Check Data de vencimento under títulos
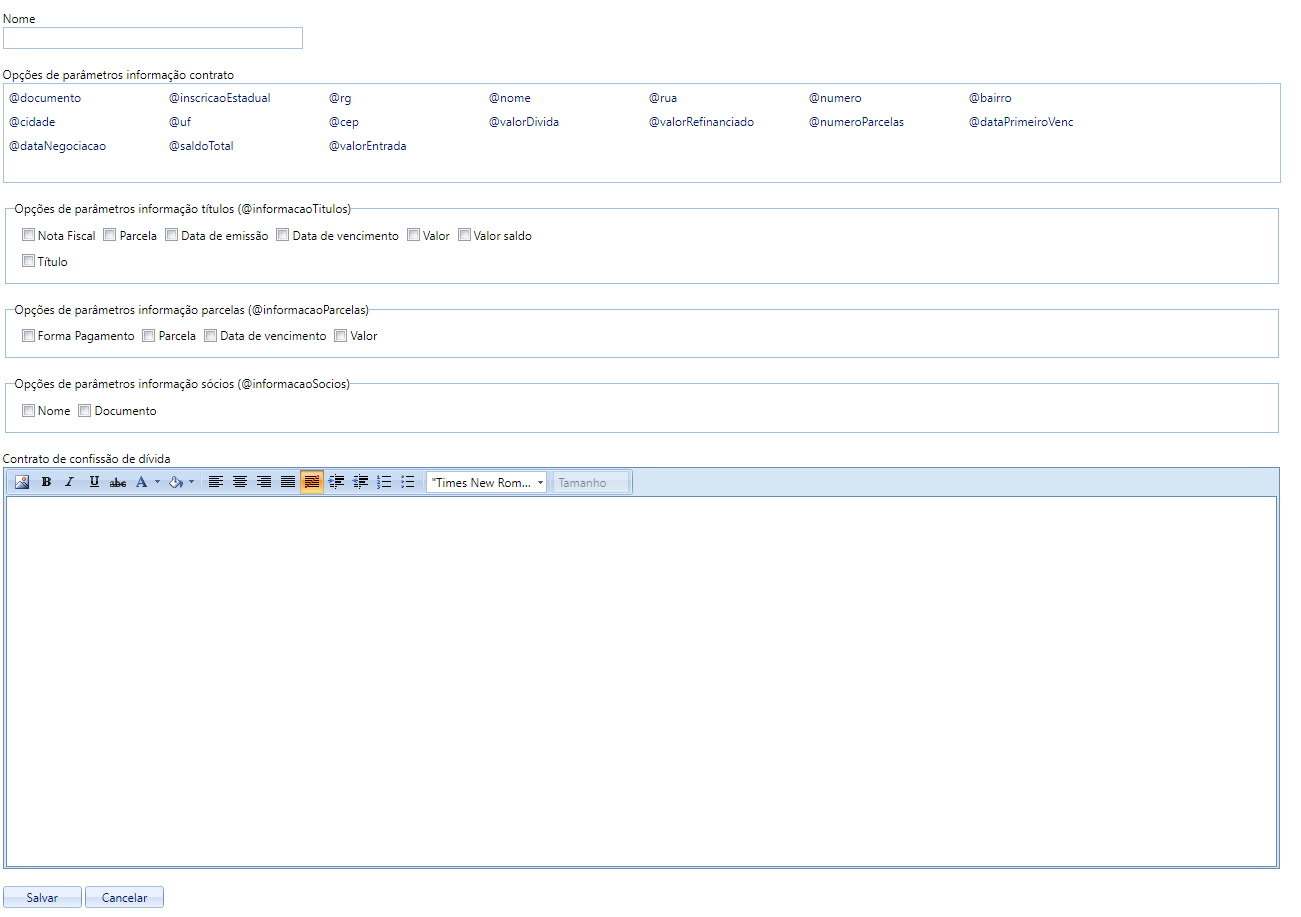 tap(283, 236)
